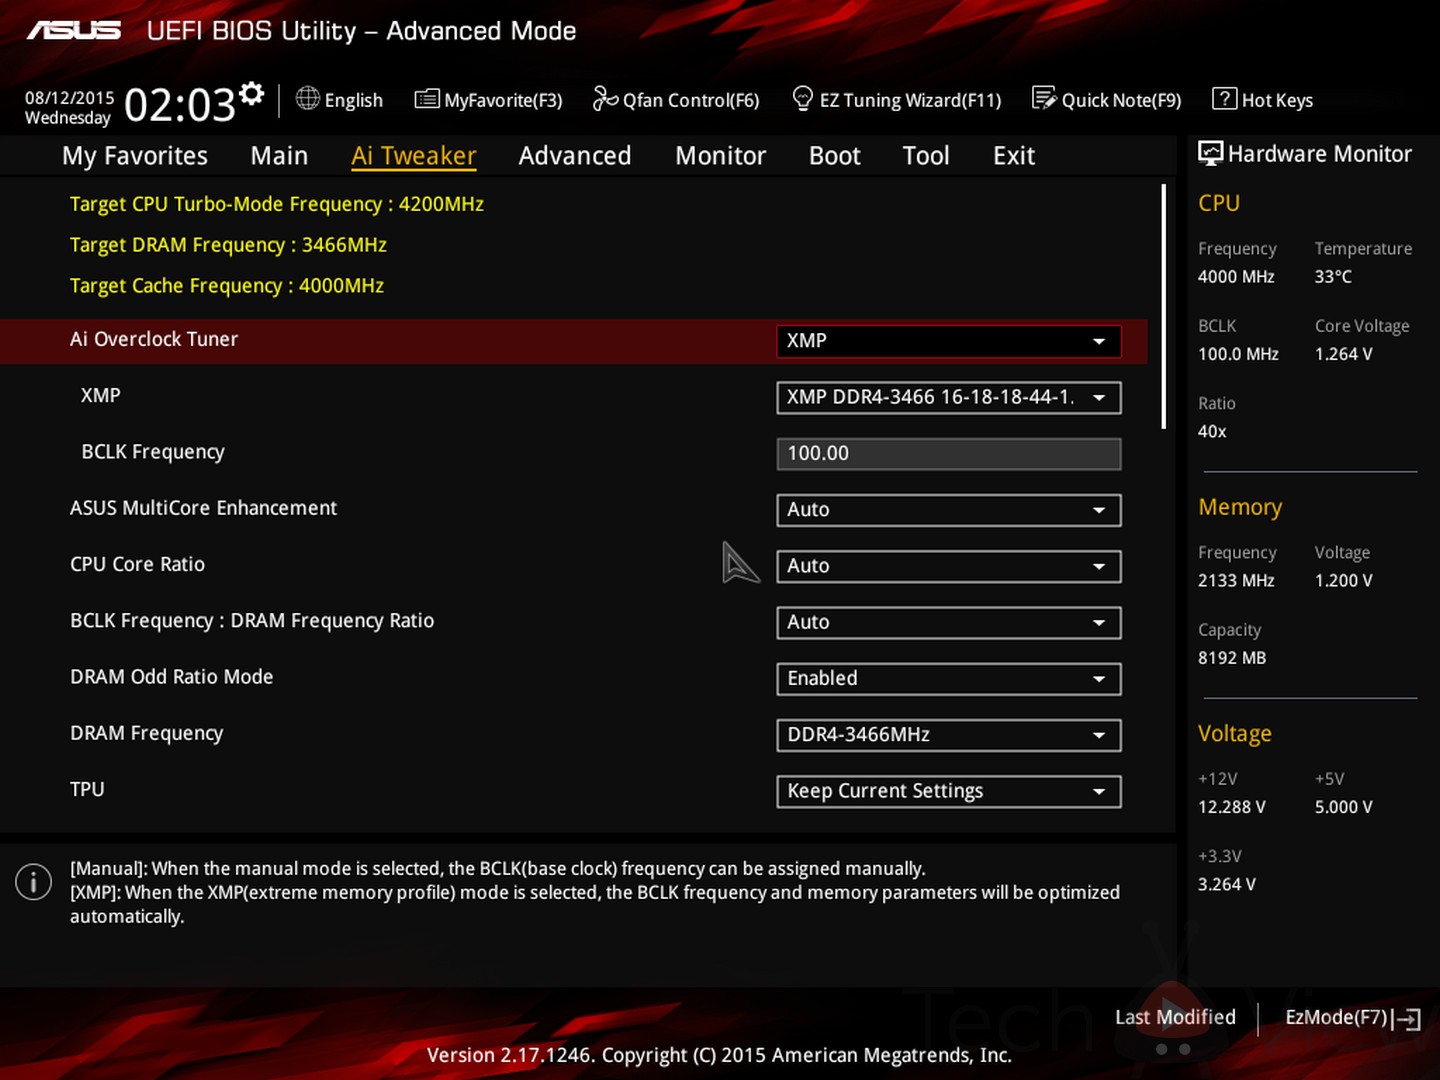Switch to EzMode(F7)
The height and width of the screenshot is (1080, 1440).
1337,1017
